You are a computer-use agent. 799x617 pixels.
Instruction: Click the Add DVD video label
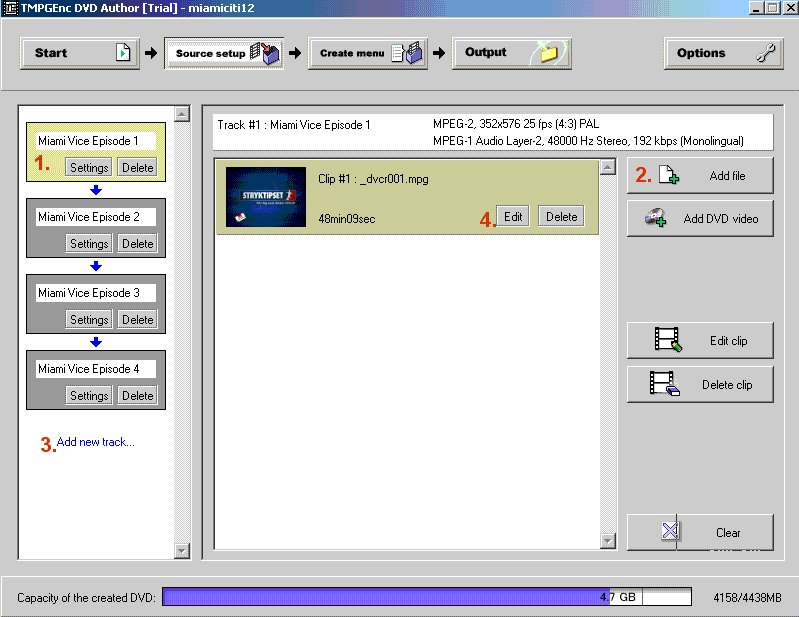(721, 219)
